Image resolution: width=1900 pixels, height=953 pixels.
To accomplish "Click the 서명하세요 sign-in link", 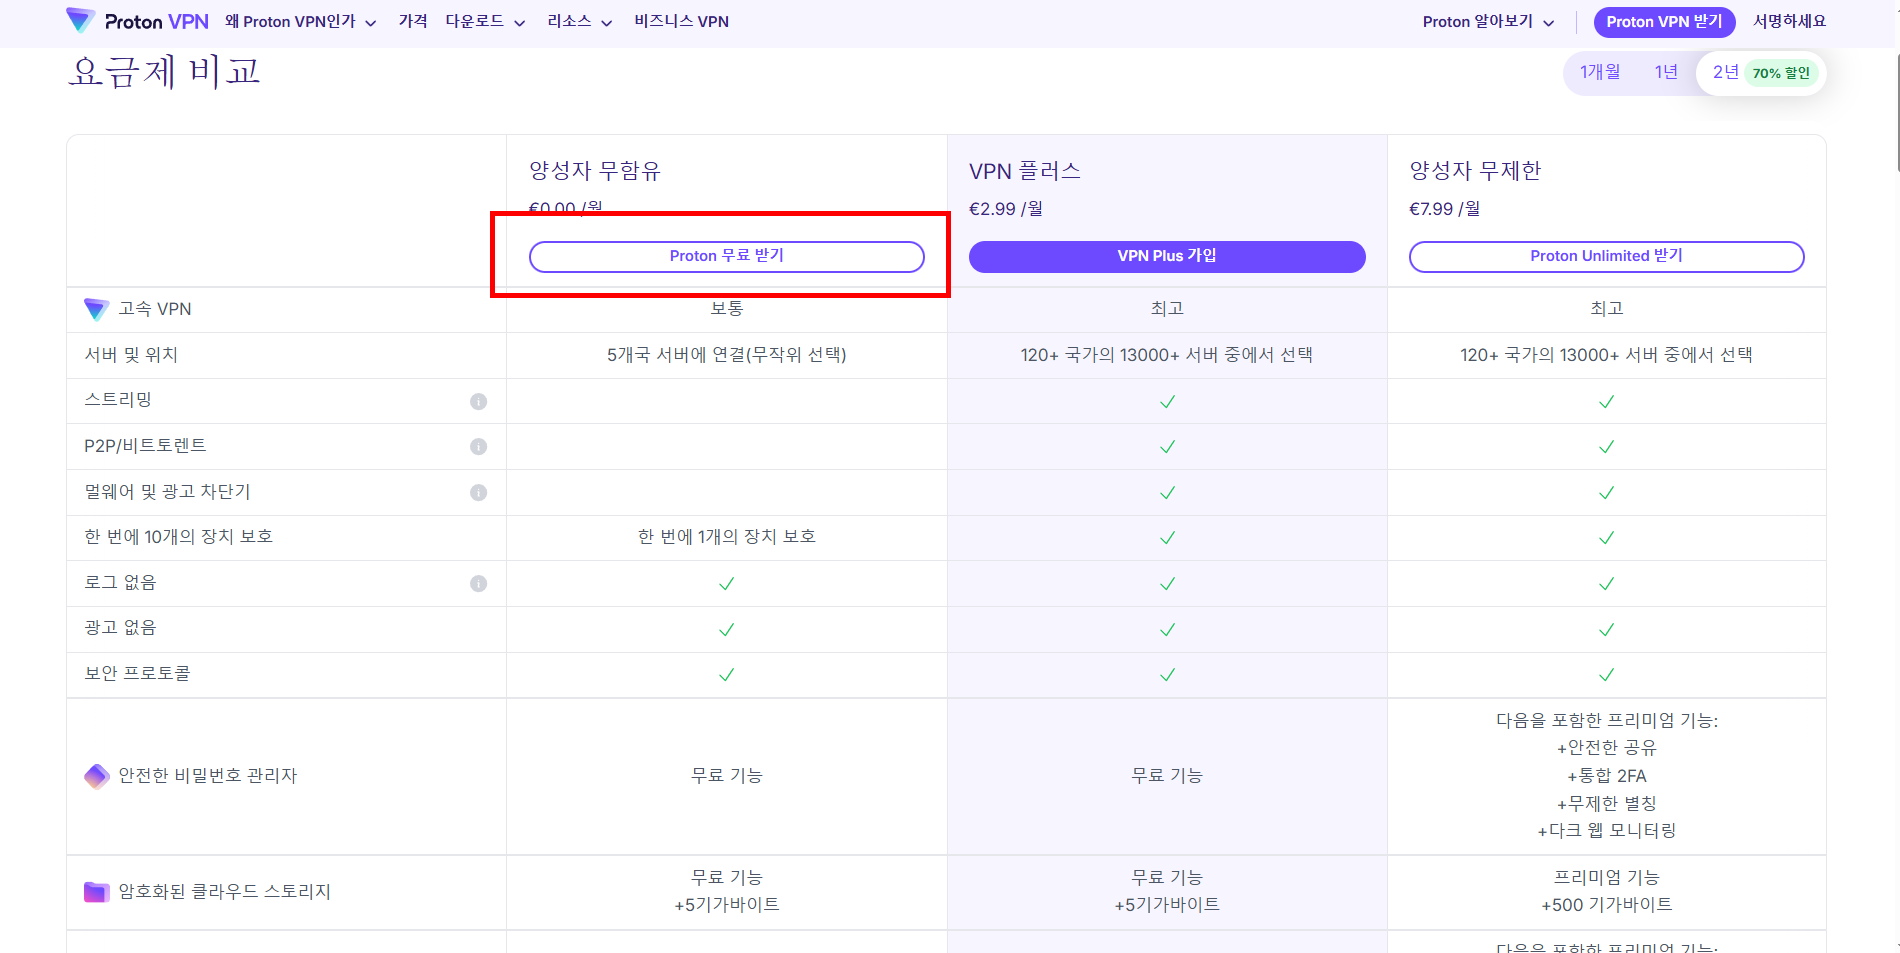I will (1789, 21).
